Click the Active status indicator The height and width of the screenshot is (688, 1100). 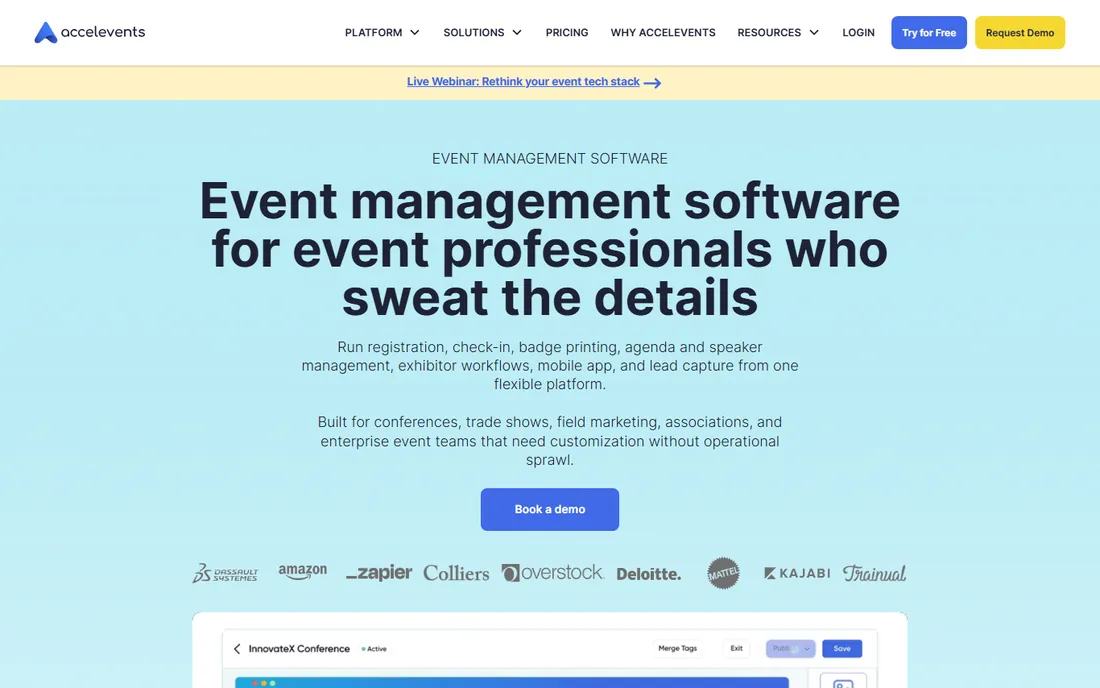(x=374, y=649)
